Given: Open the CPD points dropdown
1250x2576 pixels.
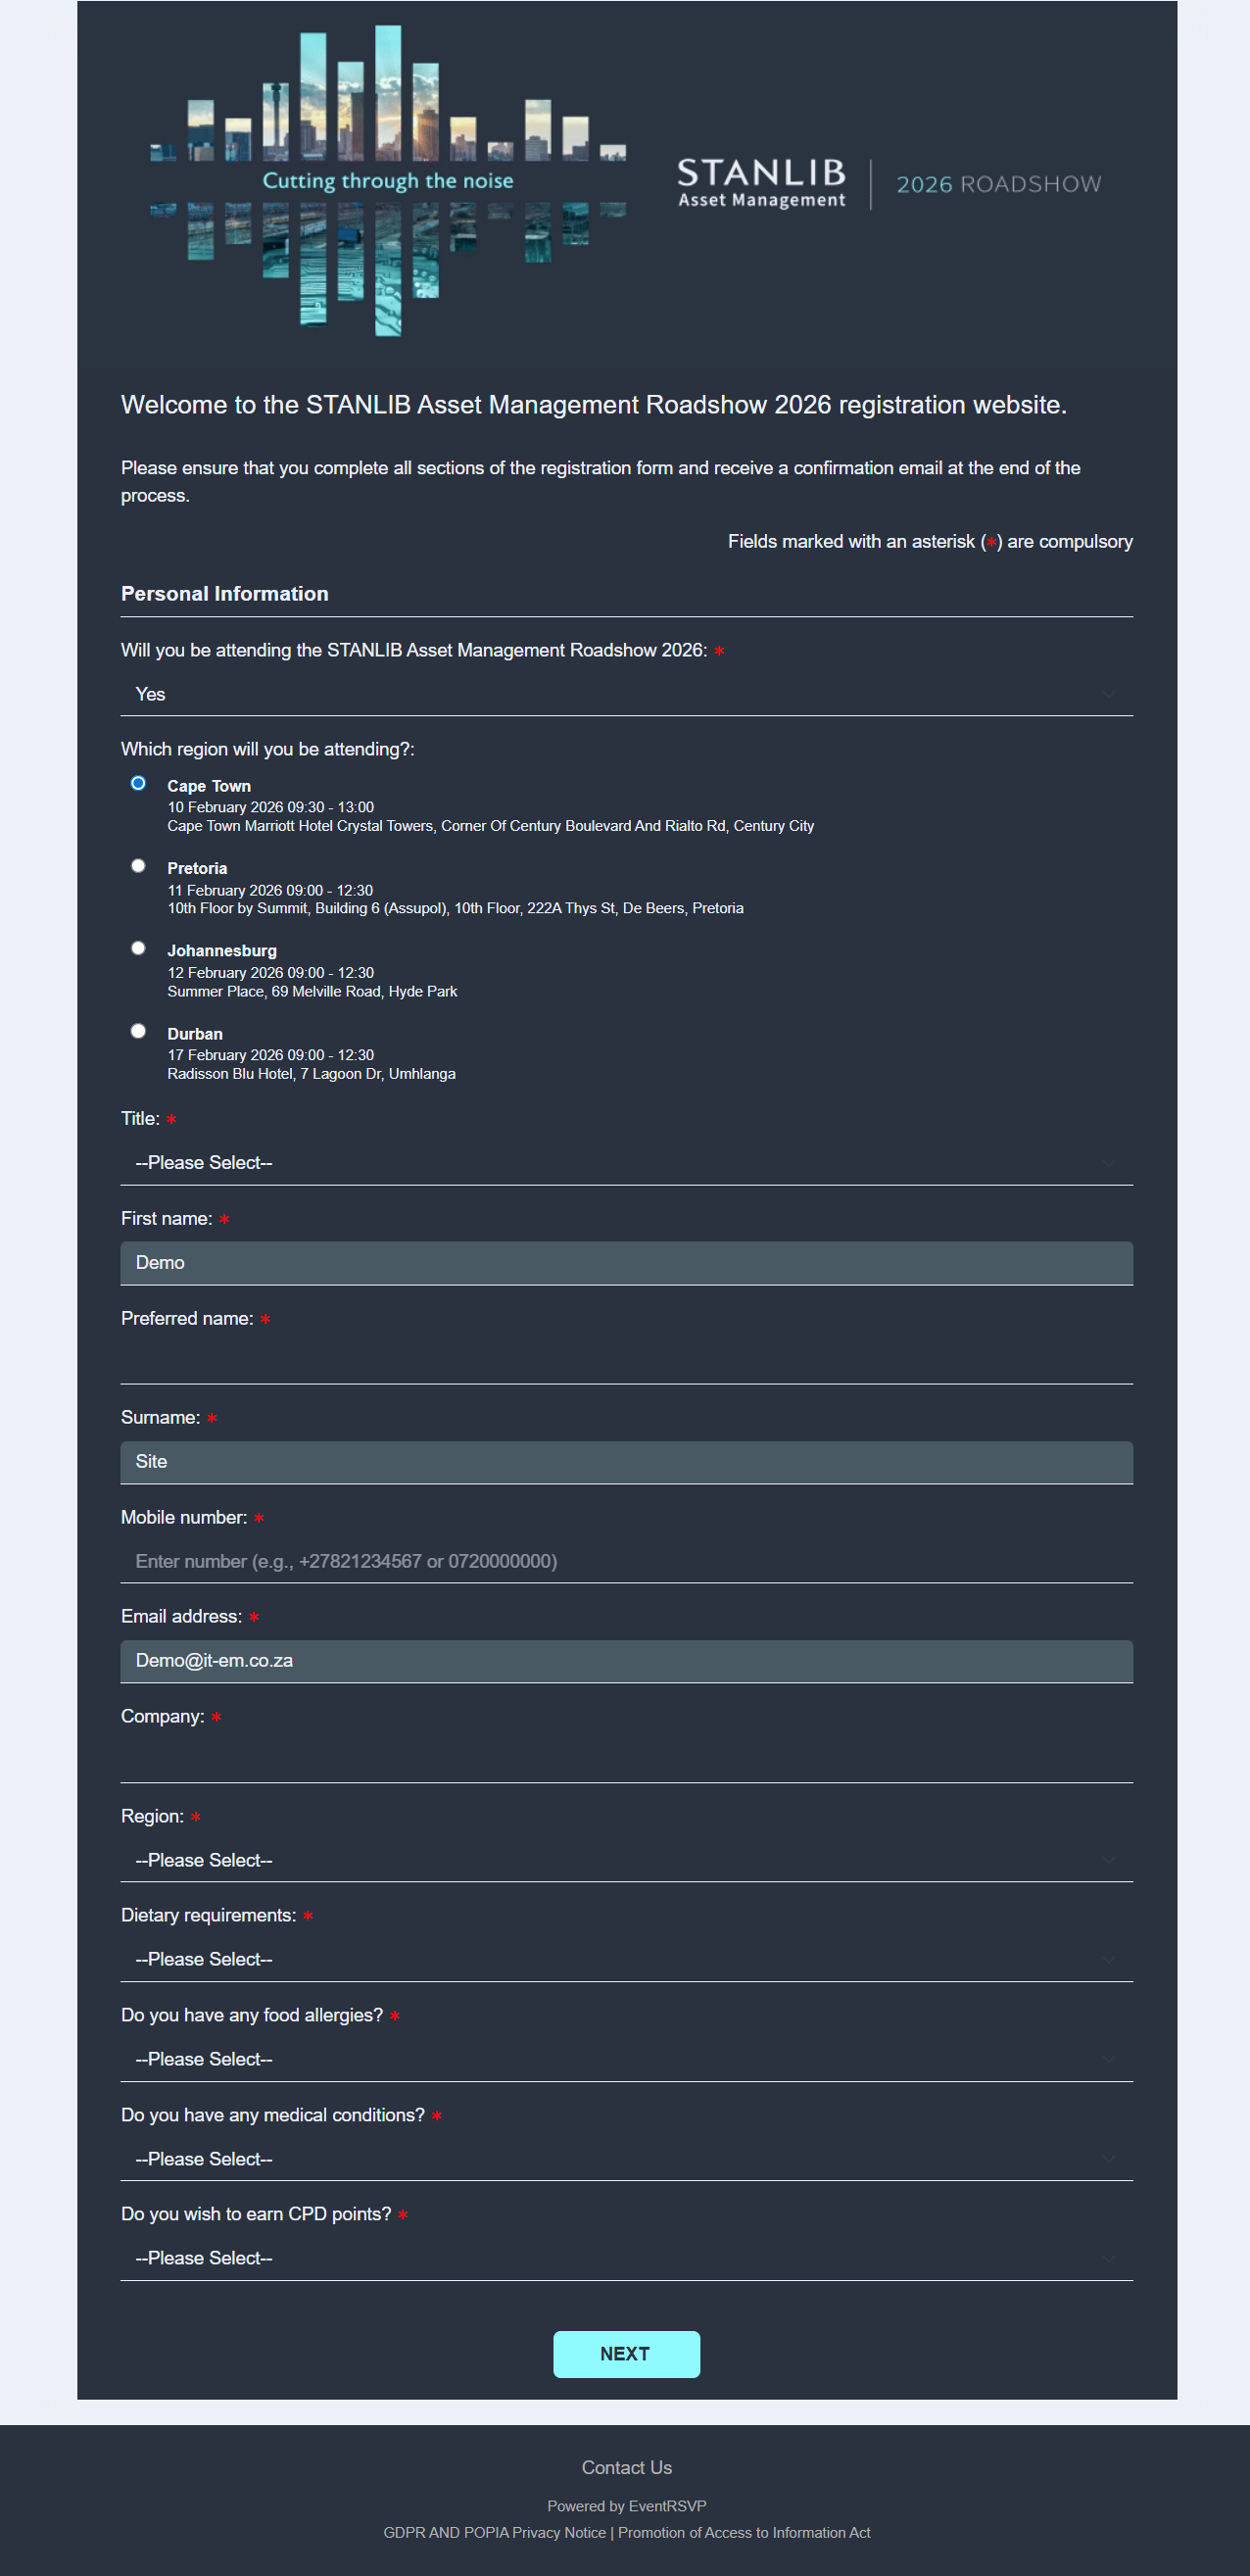Looking at the screenshot, I should coord(626,2258).
